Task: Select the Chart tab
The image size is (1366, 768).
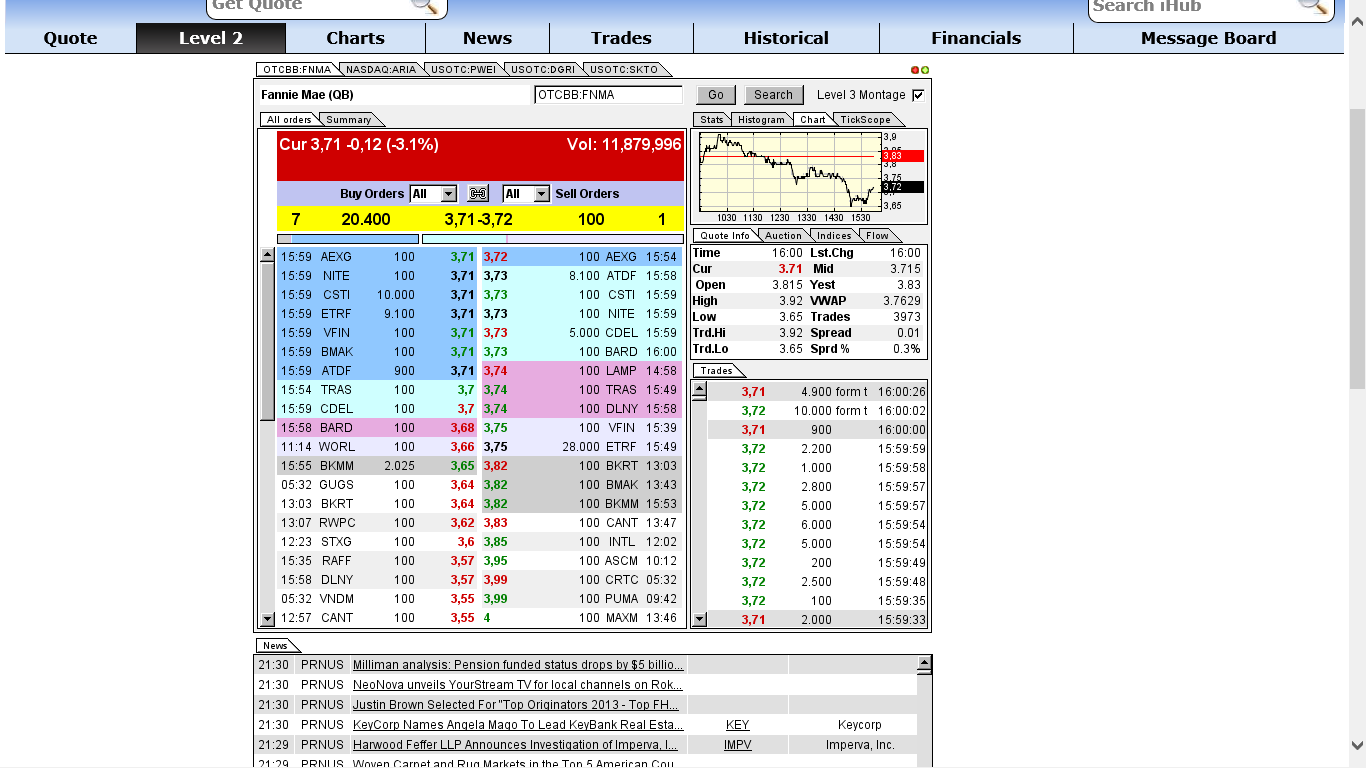Action: [813, 120]
